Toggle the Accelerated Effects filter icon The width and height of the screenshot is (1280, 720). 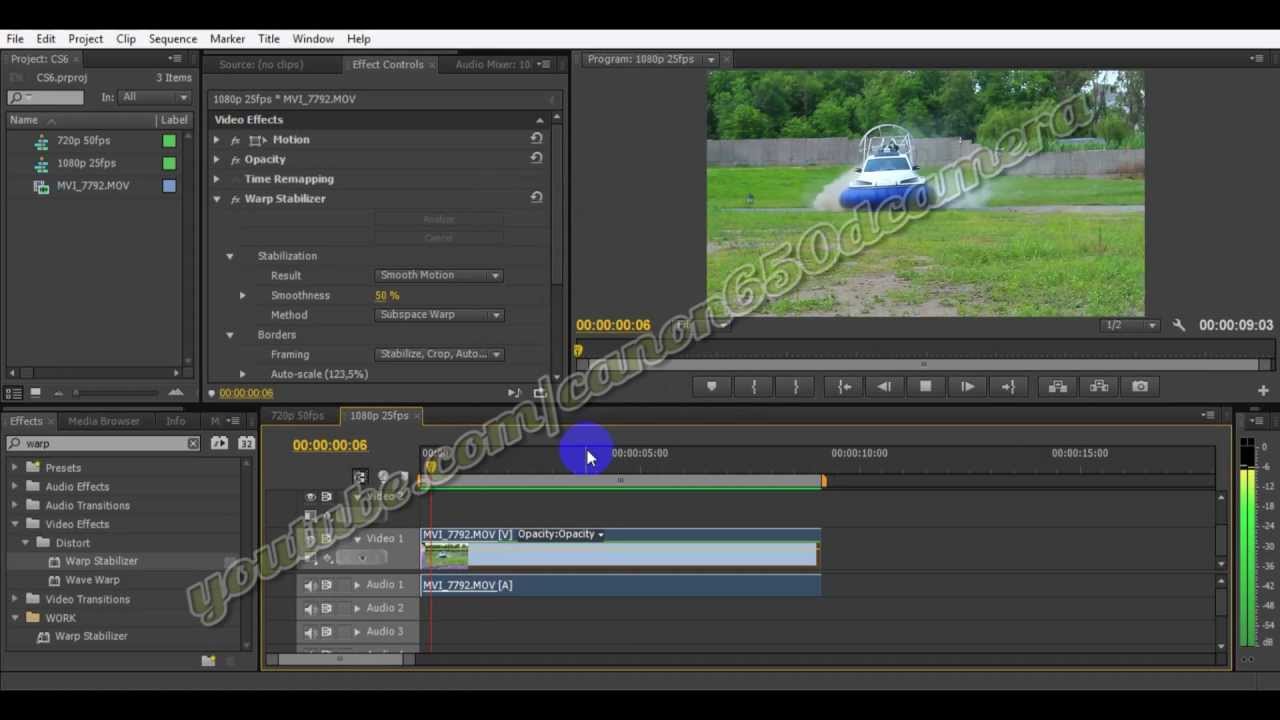point(219,443)
